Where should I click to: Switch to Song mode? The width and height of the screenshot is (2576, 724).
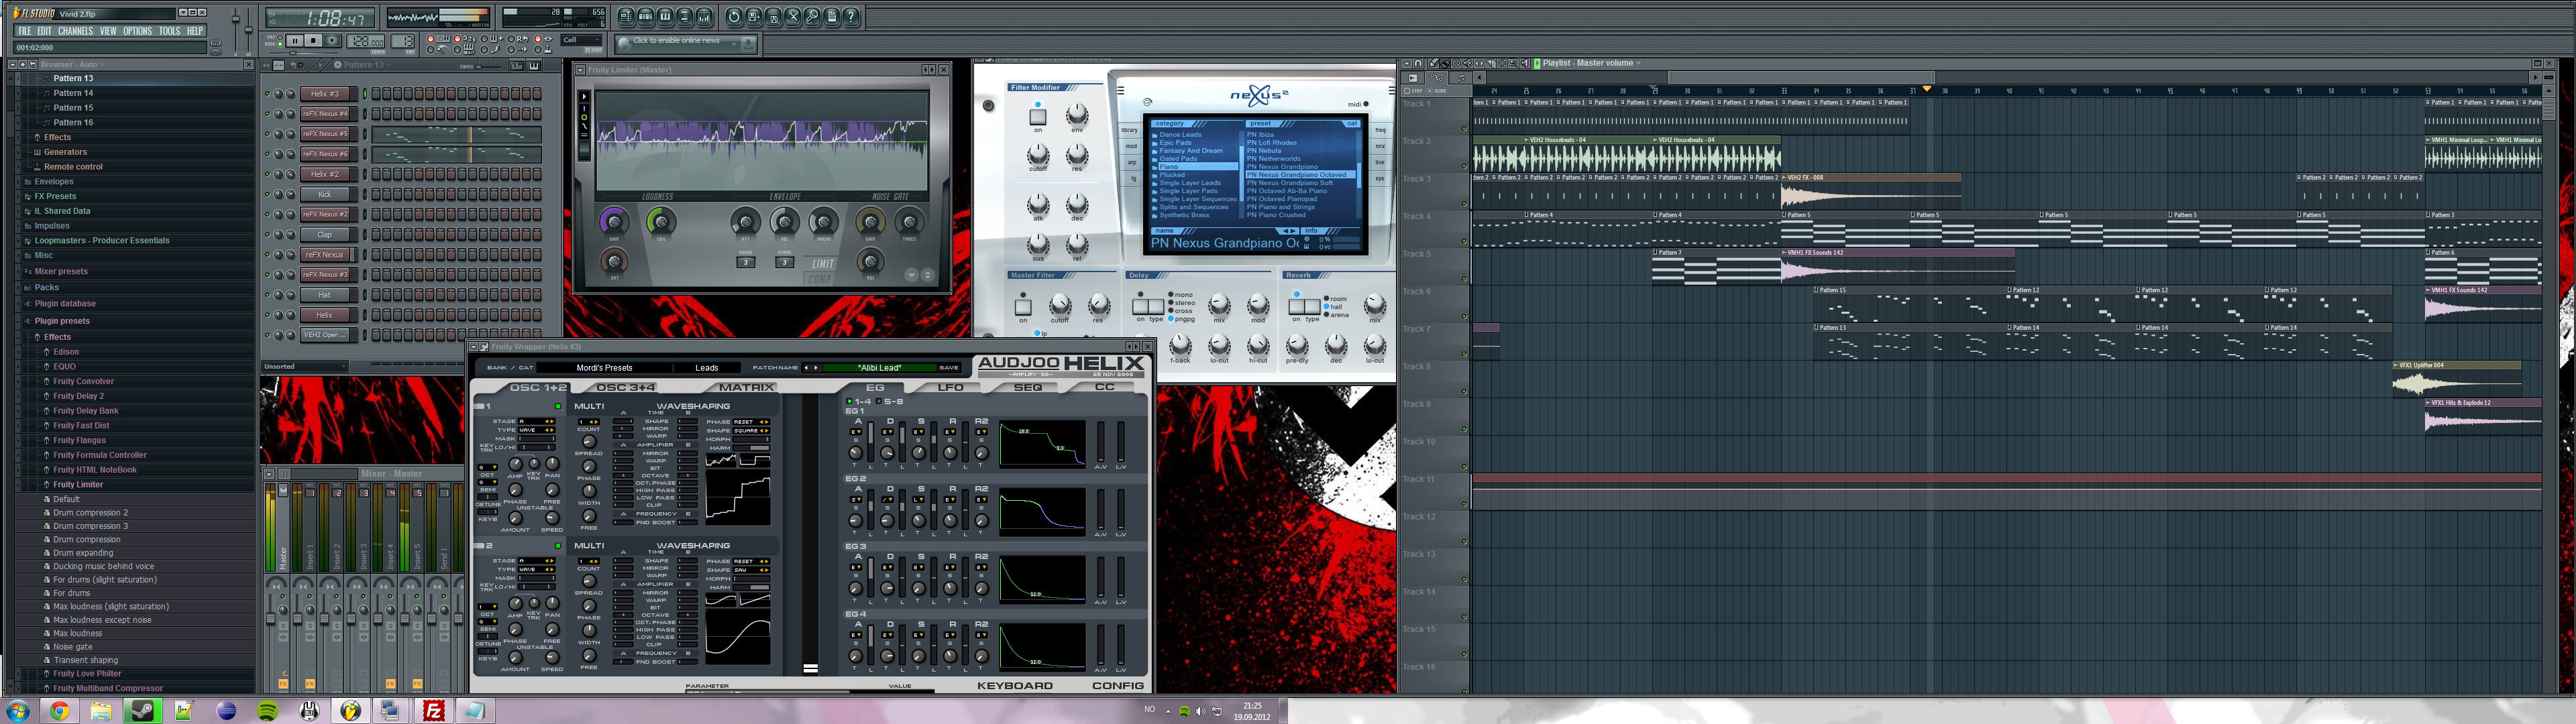point(281,44)
